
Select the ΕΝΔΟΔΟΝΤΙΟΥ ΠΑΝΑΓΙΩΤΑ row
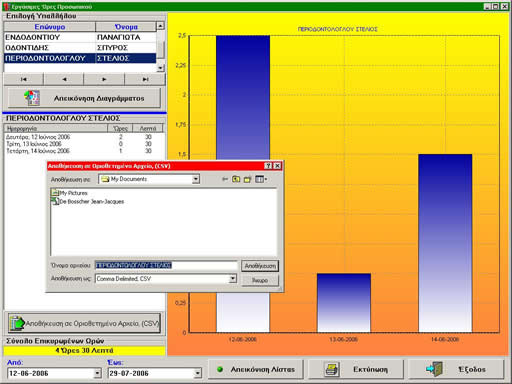pos(80,37)
